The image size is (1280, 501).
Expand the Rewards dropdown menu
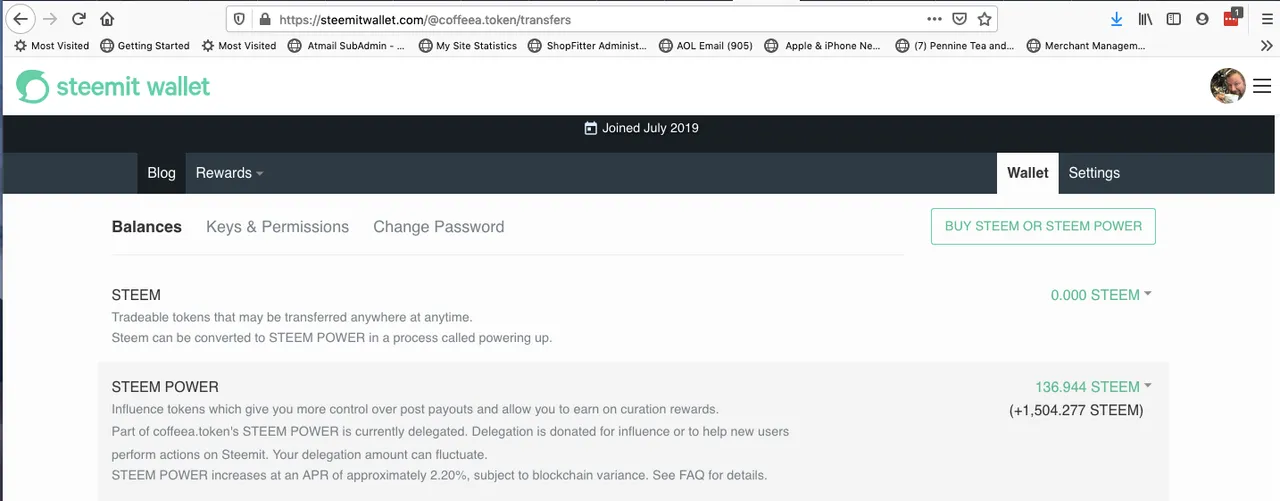(x=229, y=173)
